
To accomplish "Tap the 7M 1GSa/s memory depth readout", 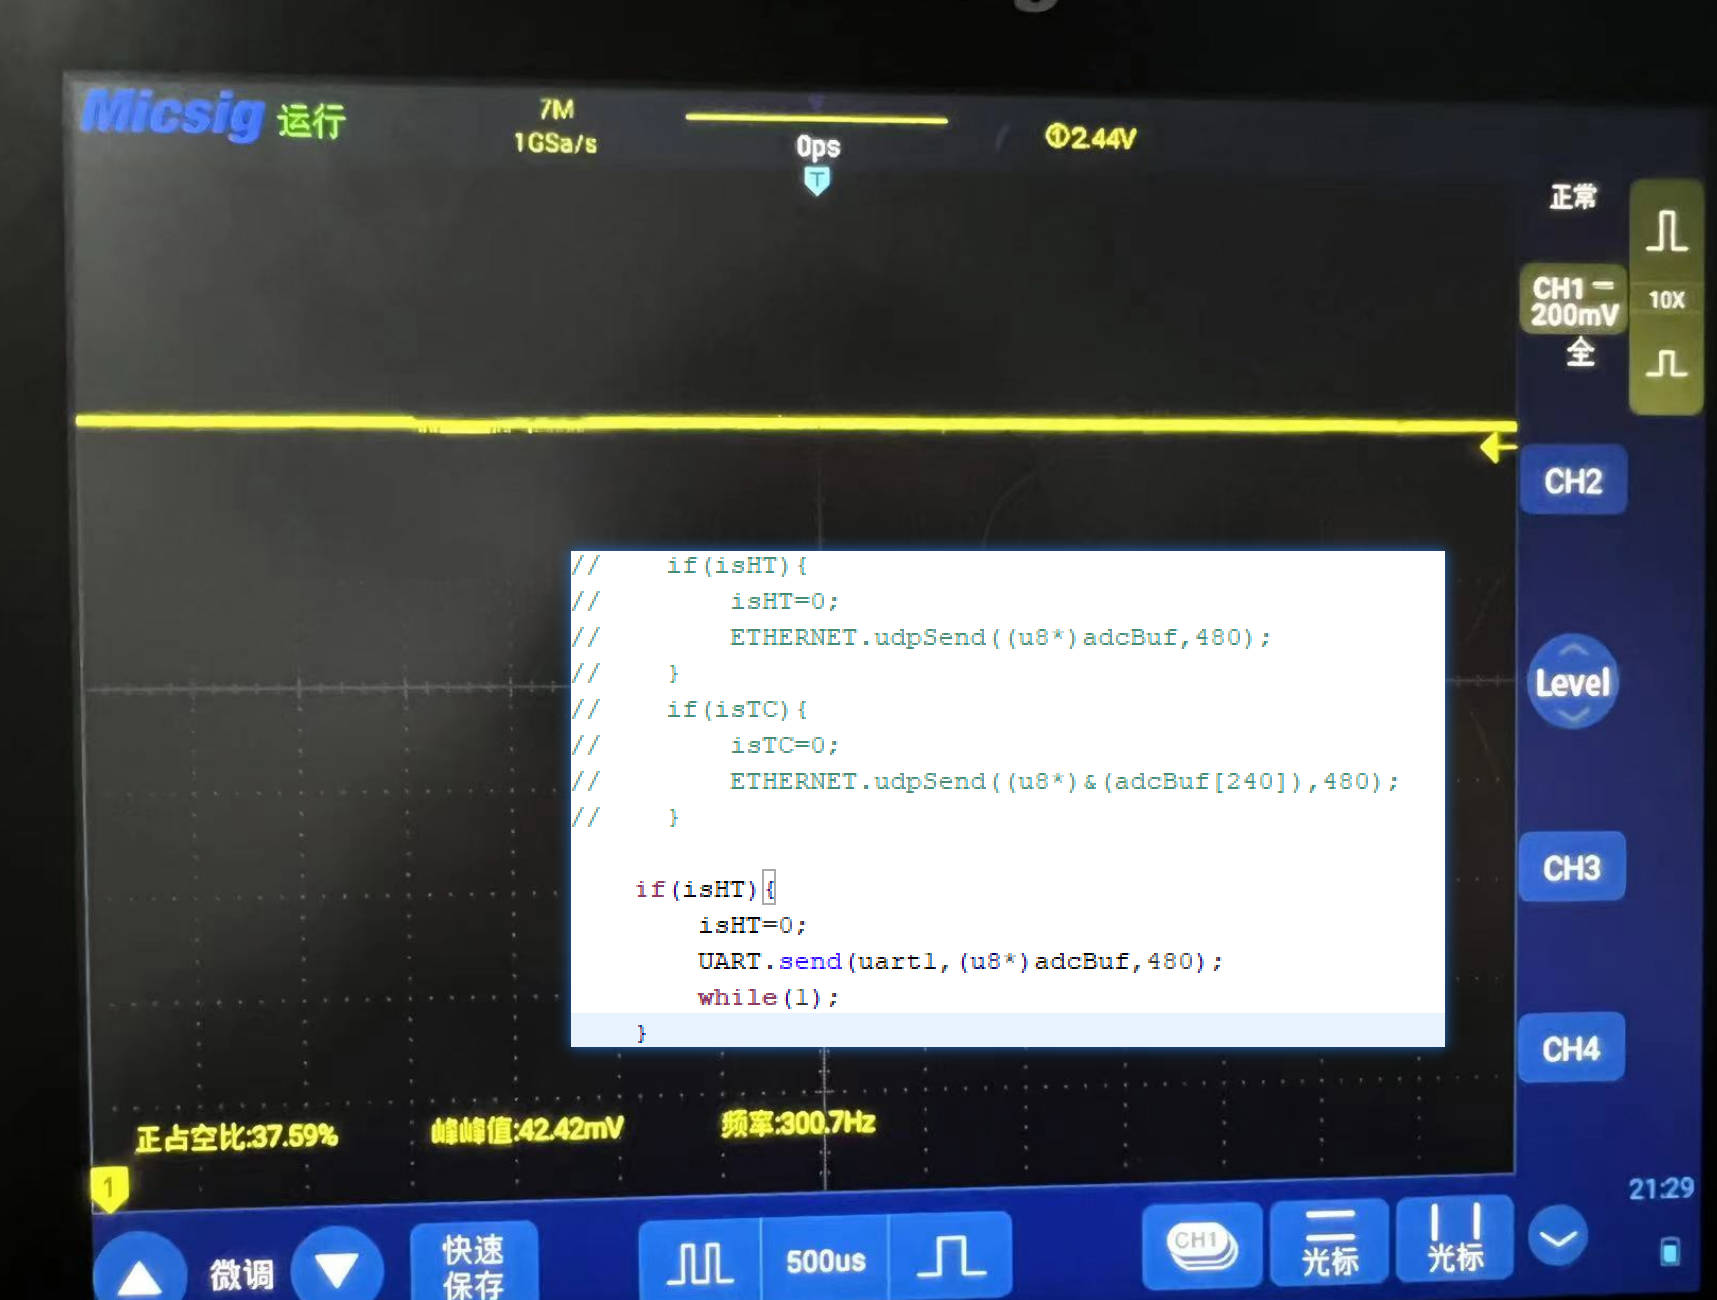I will click(555, 126).
